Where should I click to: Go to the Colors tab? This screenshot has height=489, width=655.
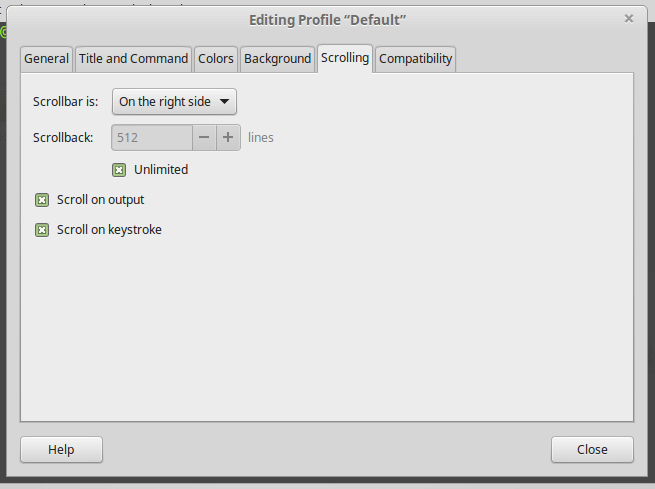point(216,59)
